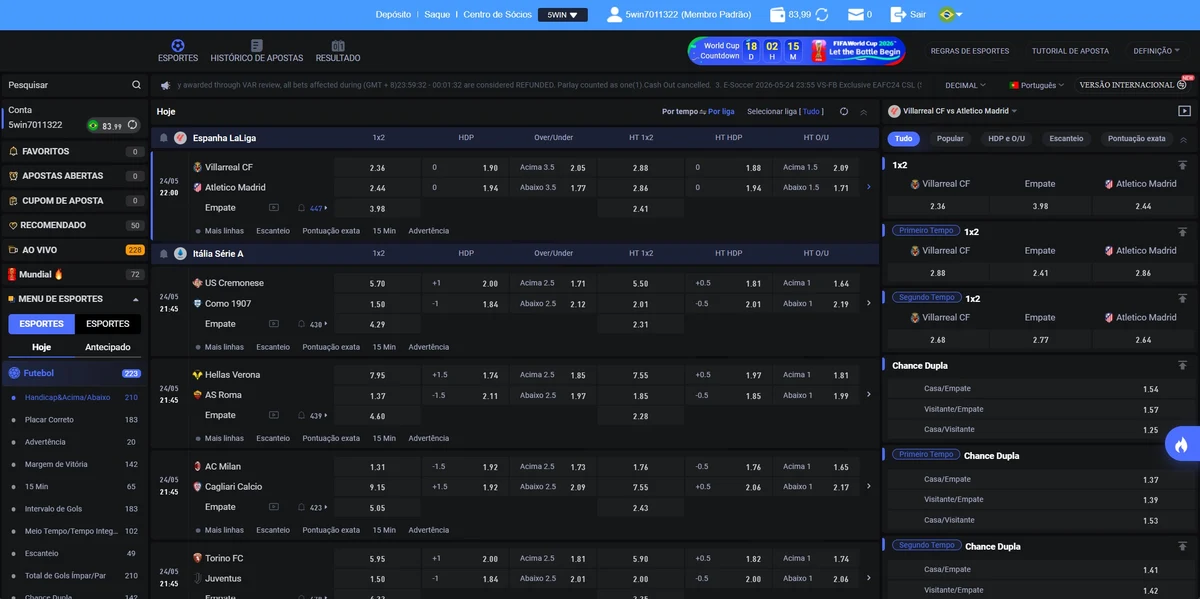Click the floating flame hot button
Image resolution: width=1200 pixels, height=599 pixels.
click(1182, 444)
